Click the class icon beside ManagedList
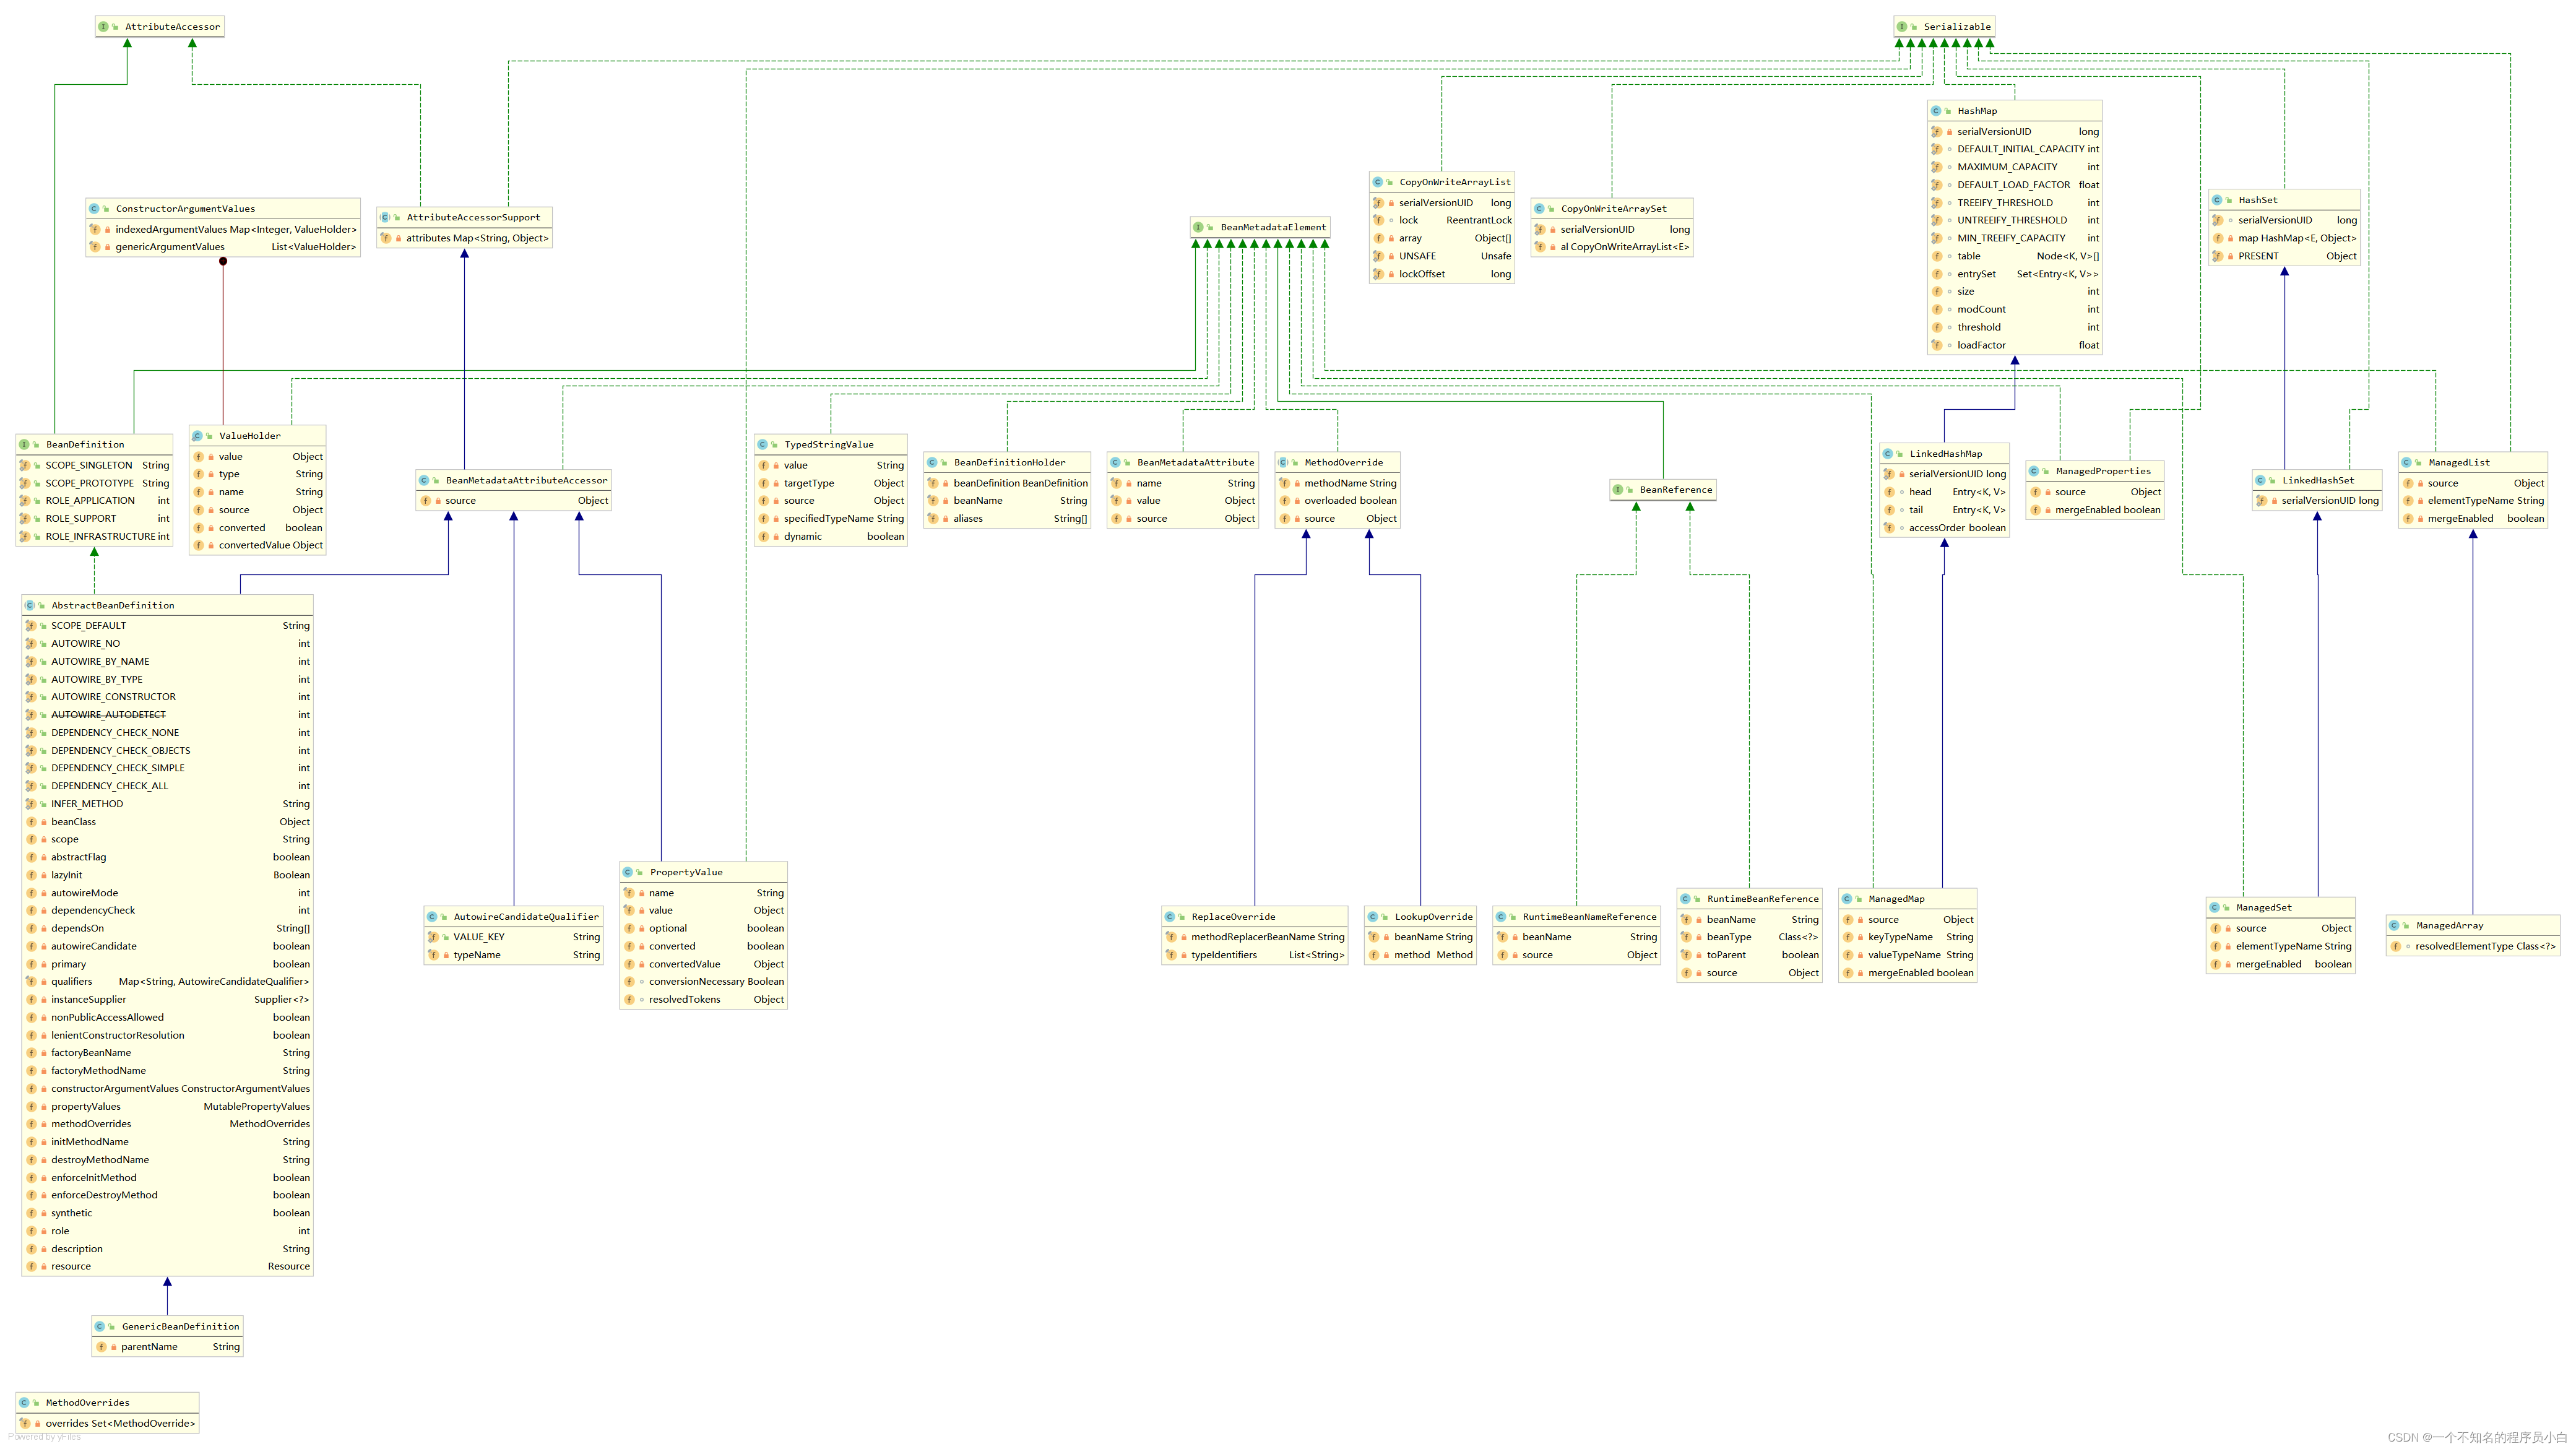 2407,463
